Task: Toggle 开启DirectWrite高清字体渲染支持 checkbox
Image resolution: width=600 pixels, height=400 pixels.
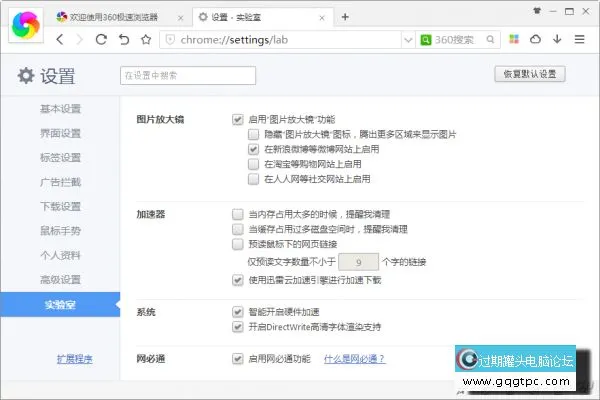Action: coord(238,327)
